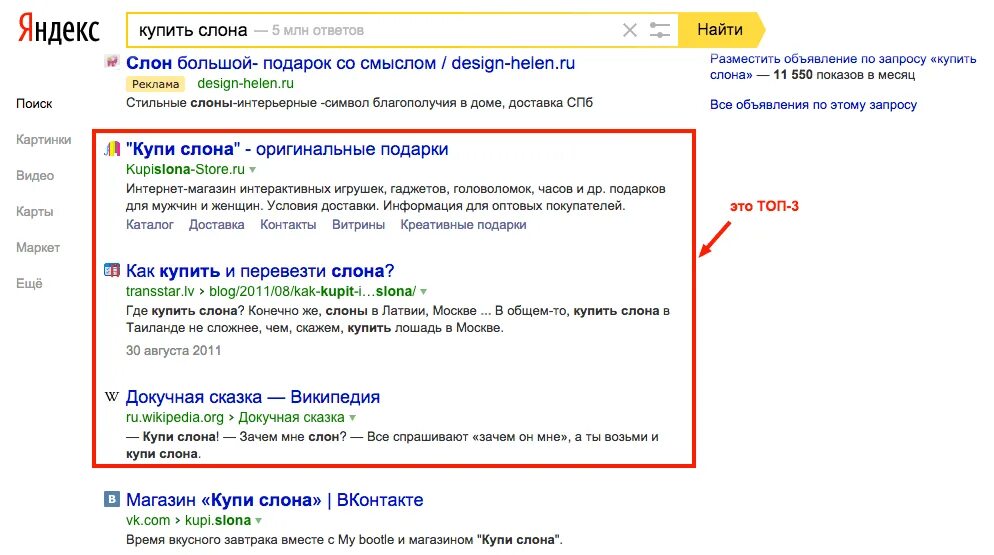
Task: Click the '5 млн ответов' text
Action: point(318,30)
